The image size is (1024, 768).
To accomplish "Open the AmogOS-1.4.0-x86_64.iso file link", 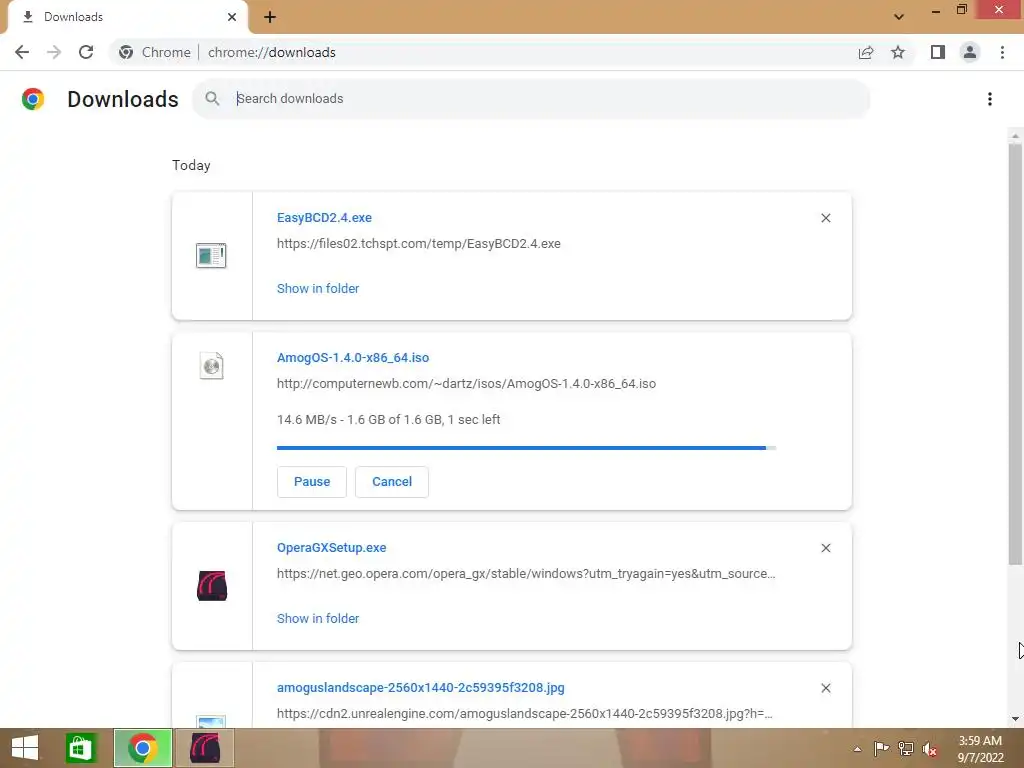I will tap(353, 358).
